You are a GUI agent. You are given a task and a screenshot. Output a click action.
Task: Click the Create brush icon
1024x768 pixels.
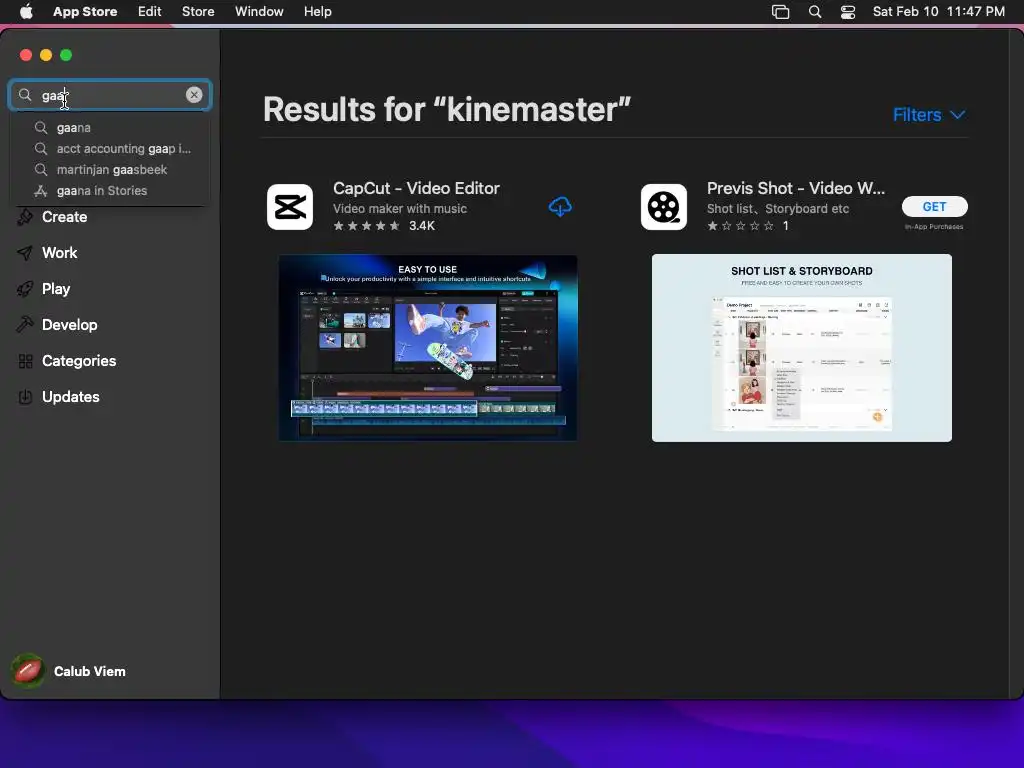[x=25, y=217]
